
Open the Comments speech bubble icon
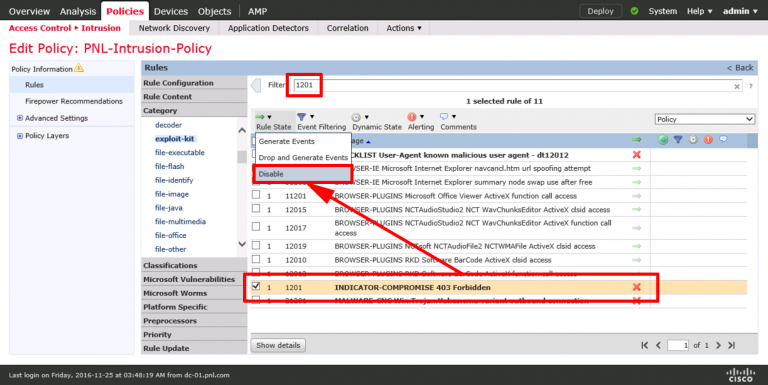[x=447, y=117]
